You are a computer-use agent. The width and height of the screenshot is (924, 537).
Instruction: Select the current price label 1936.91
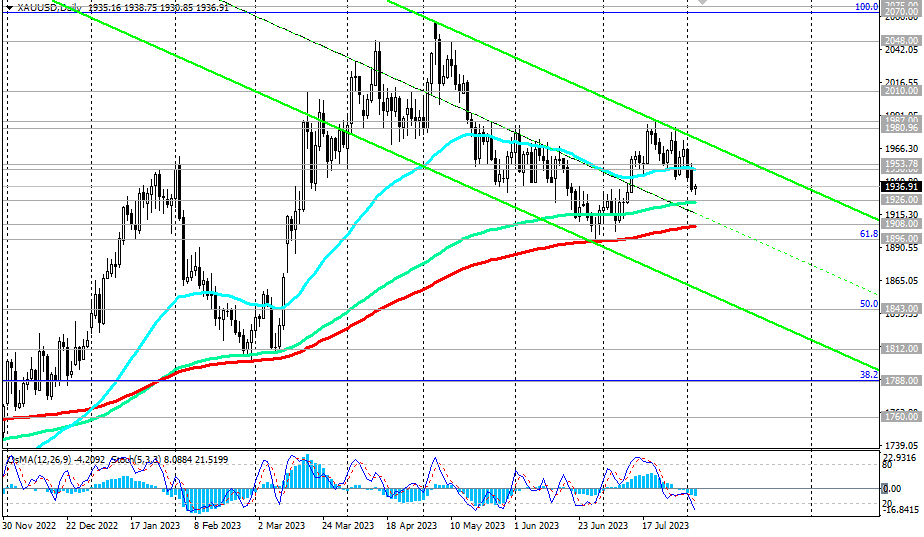tap(902, 186)
